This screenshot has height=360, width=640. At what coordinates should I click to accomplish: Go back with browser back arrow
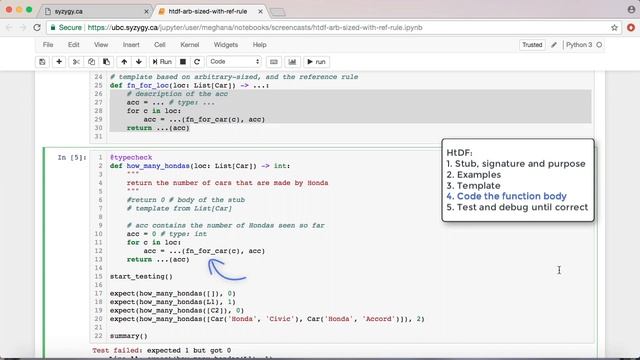click(x=9, y=28)
